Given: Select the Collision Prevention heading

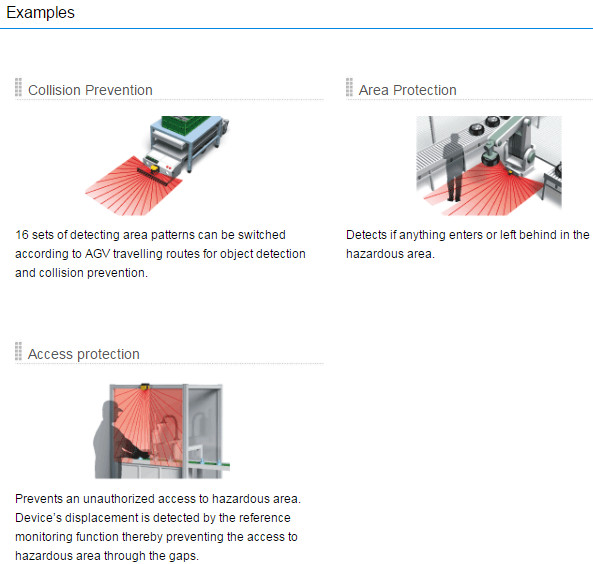Looking at the screenshot, I should 90,90.
